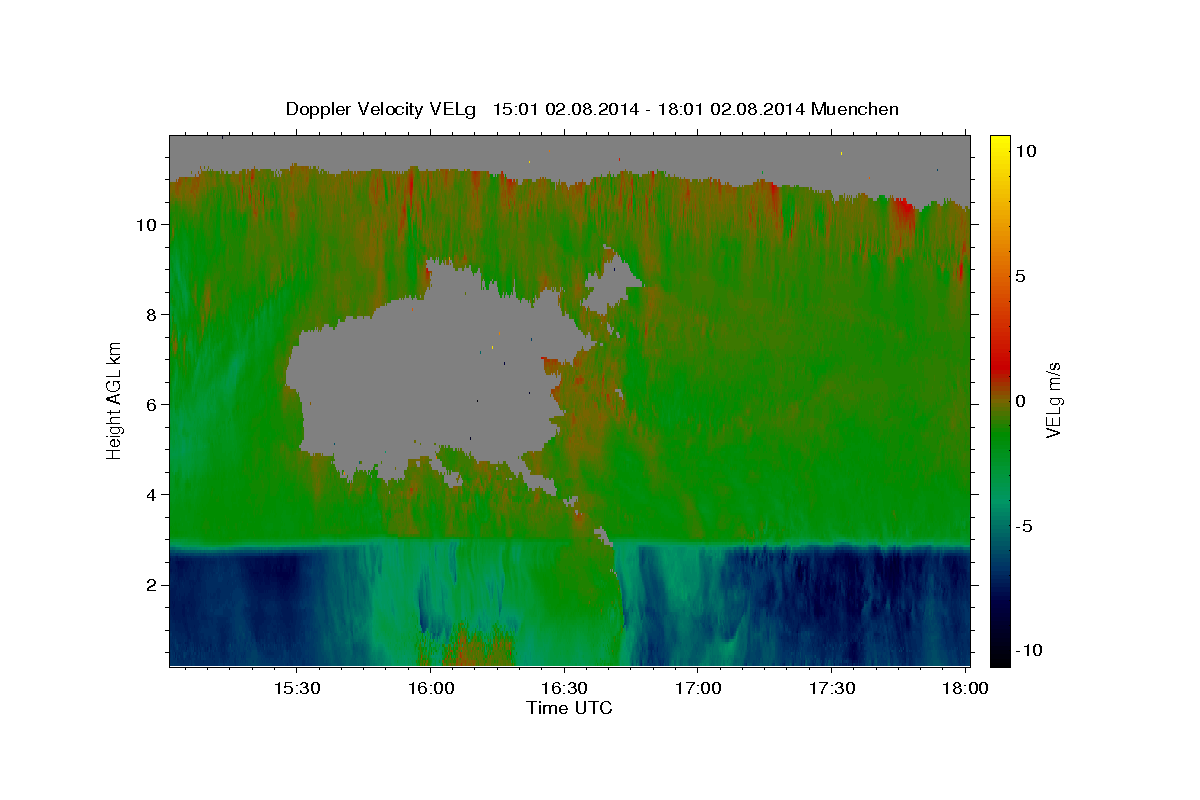This screenshot has width=1200, height=800.
Task: Click the colorbar label '5'
Action: click(1020, 276)
